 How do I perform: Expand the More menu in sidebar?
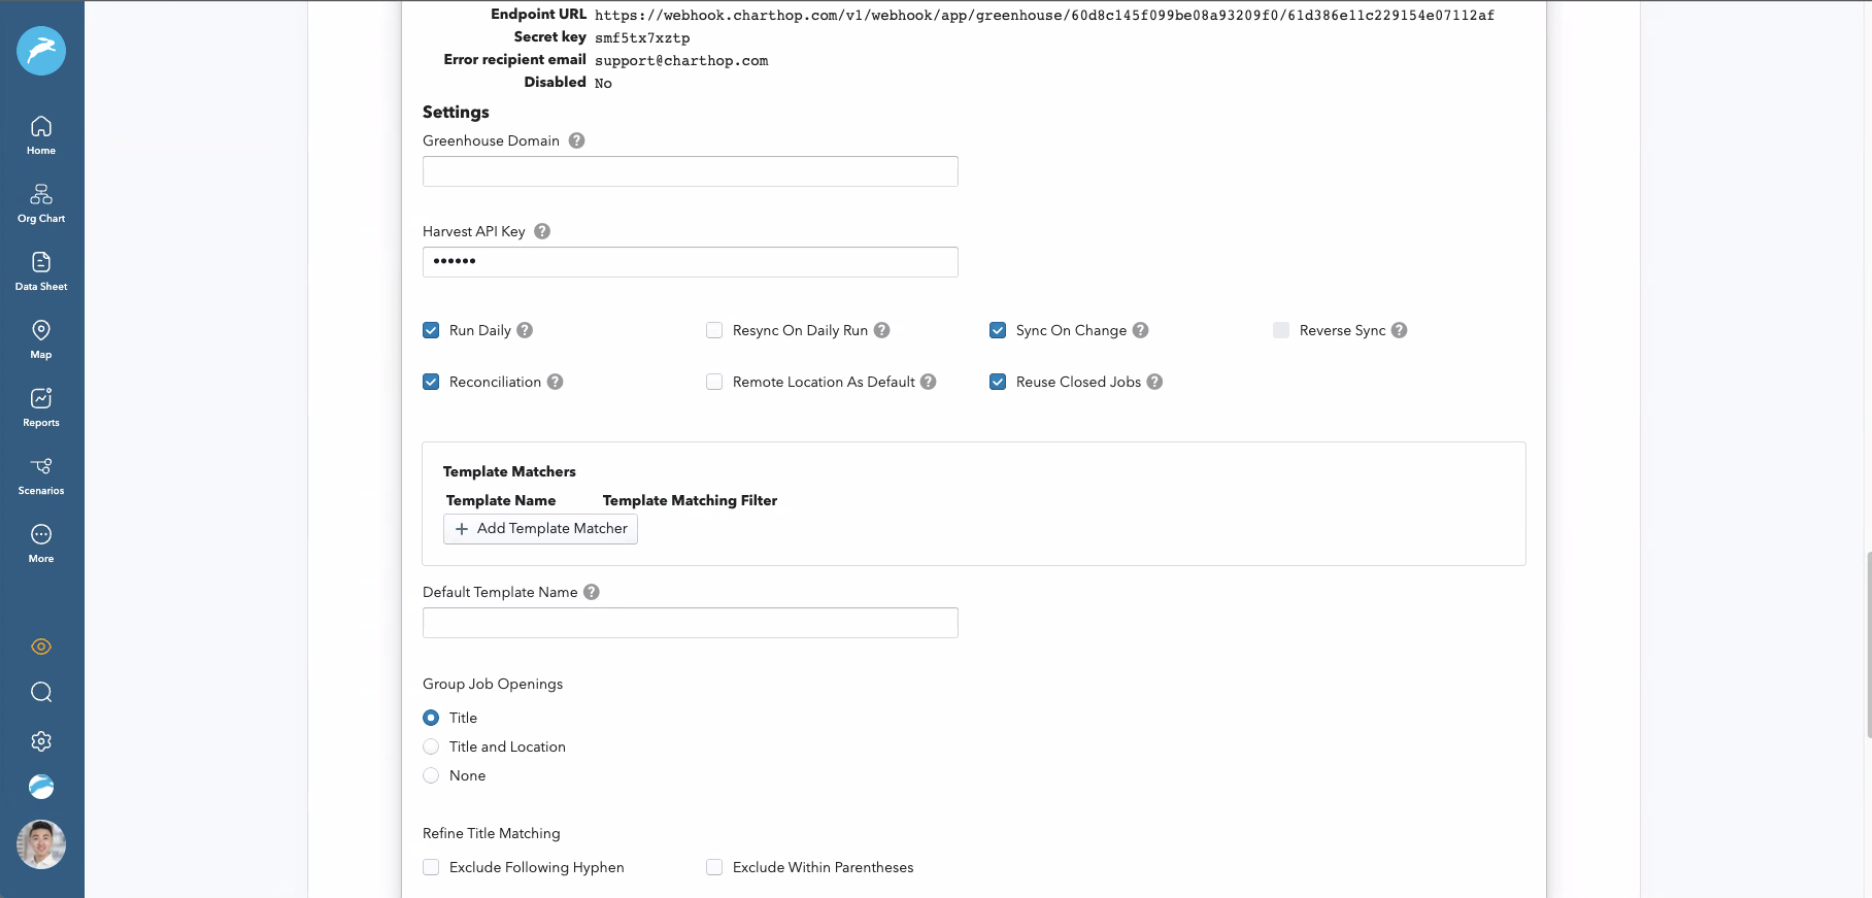point(41,543)
